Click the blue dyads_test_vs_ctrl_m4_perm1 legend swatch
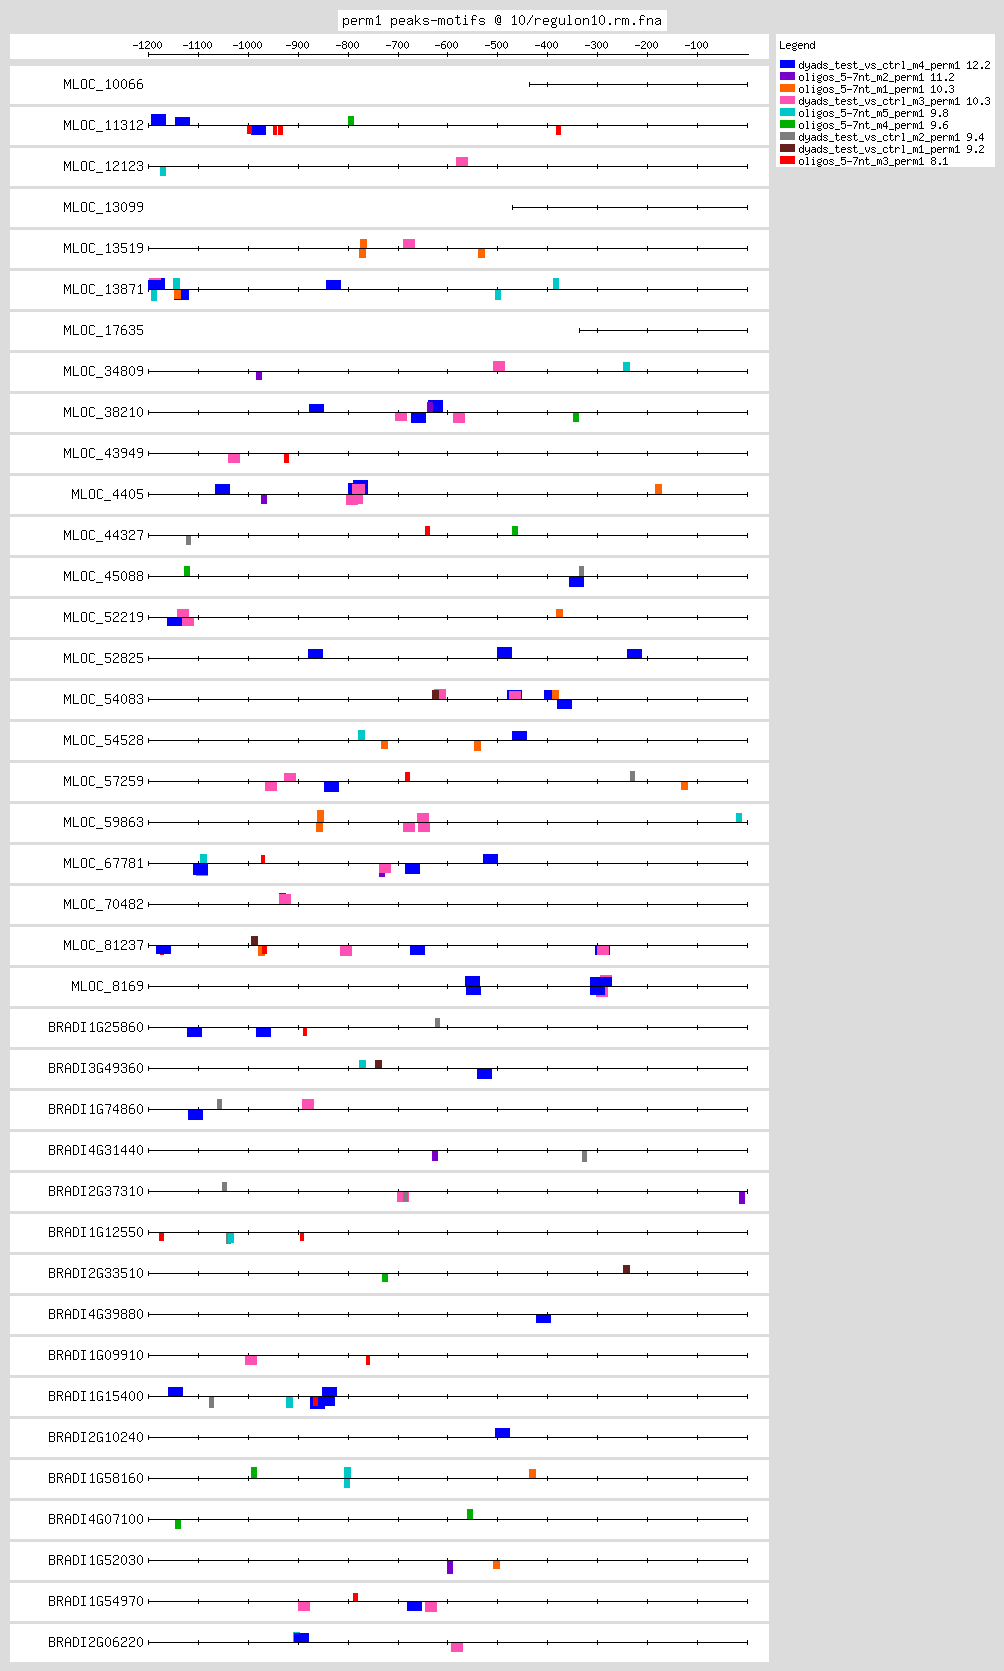This screenshot has width=1004, height=1671. (787, 65)
